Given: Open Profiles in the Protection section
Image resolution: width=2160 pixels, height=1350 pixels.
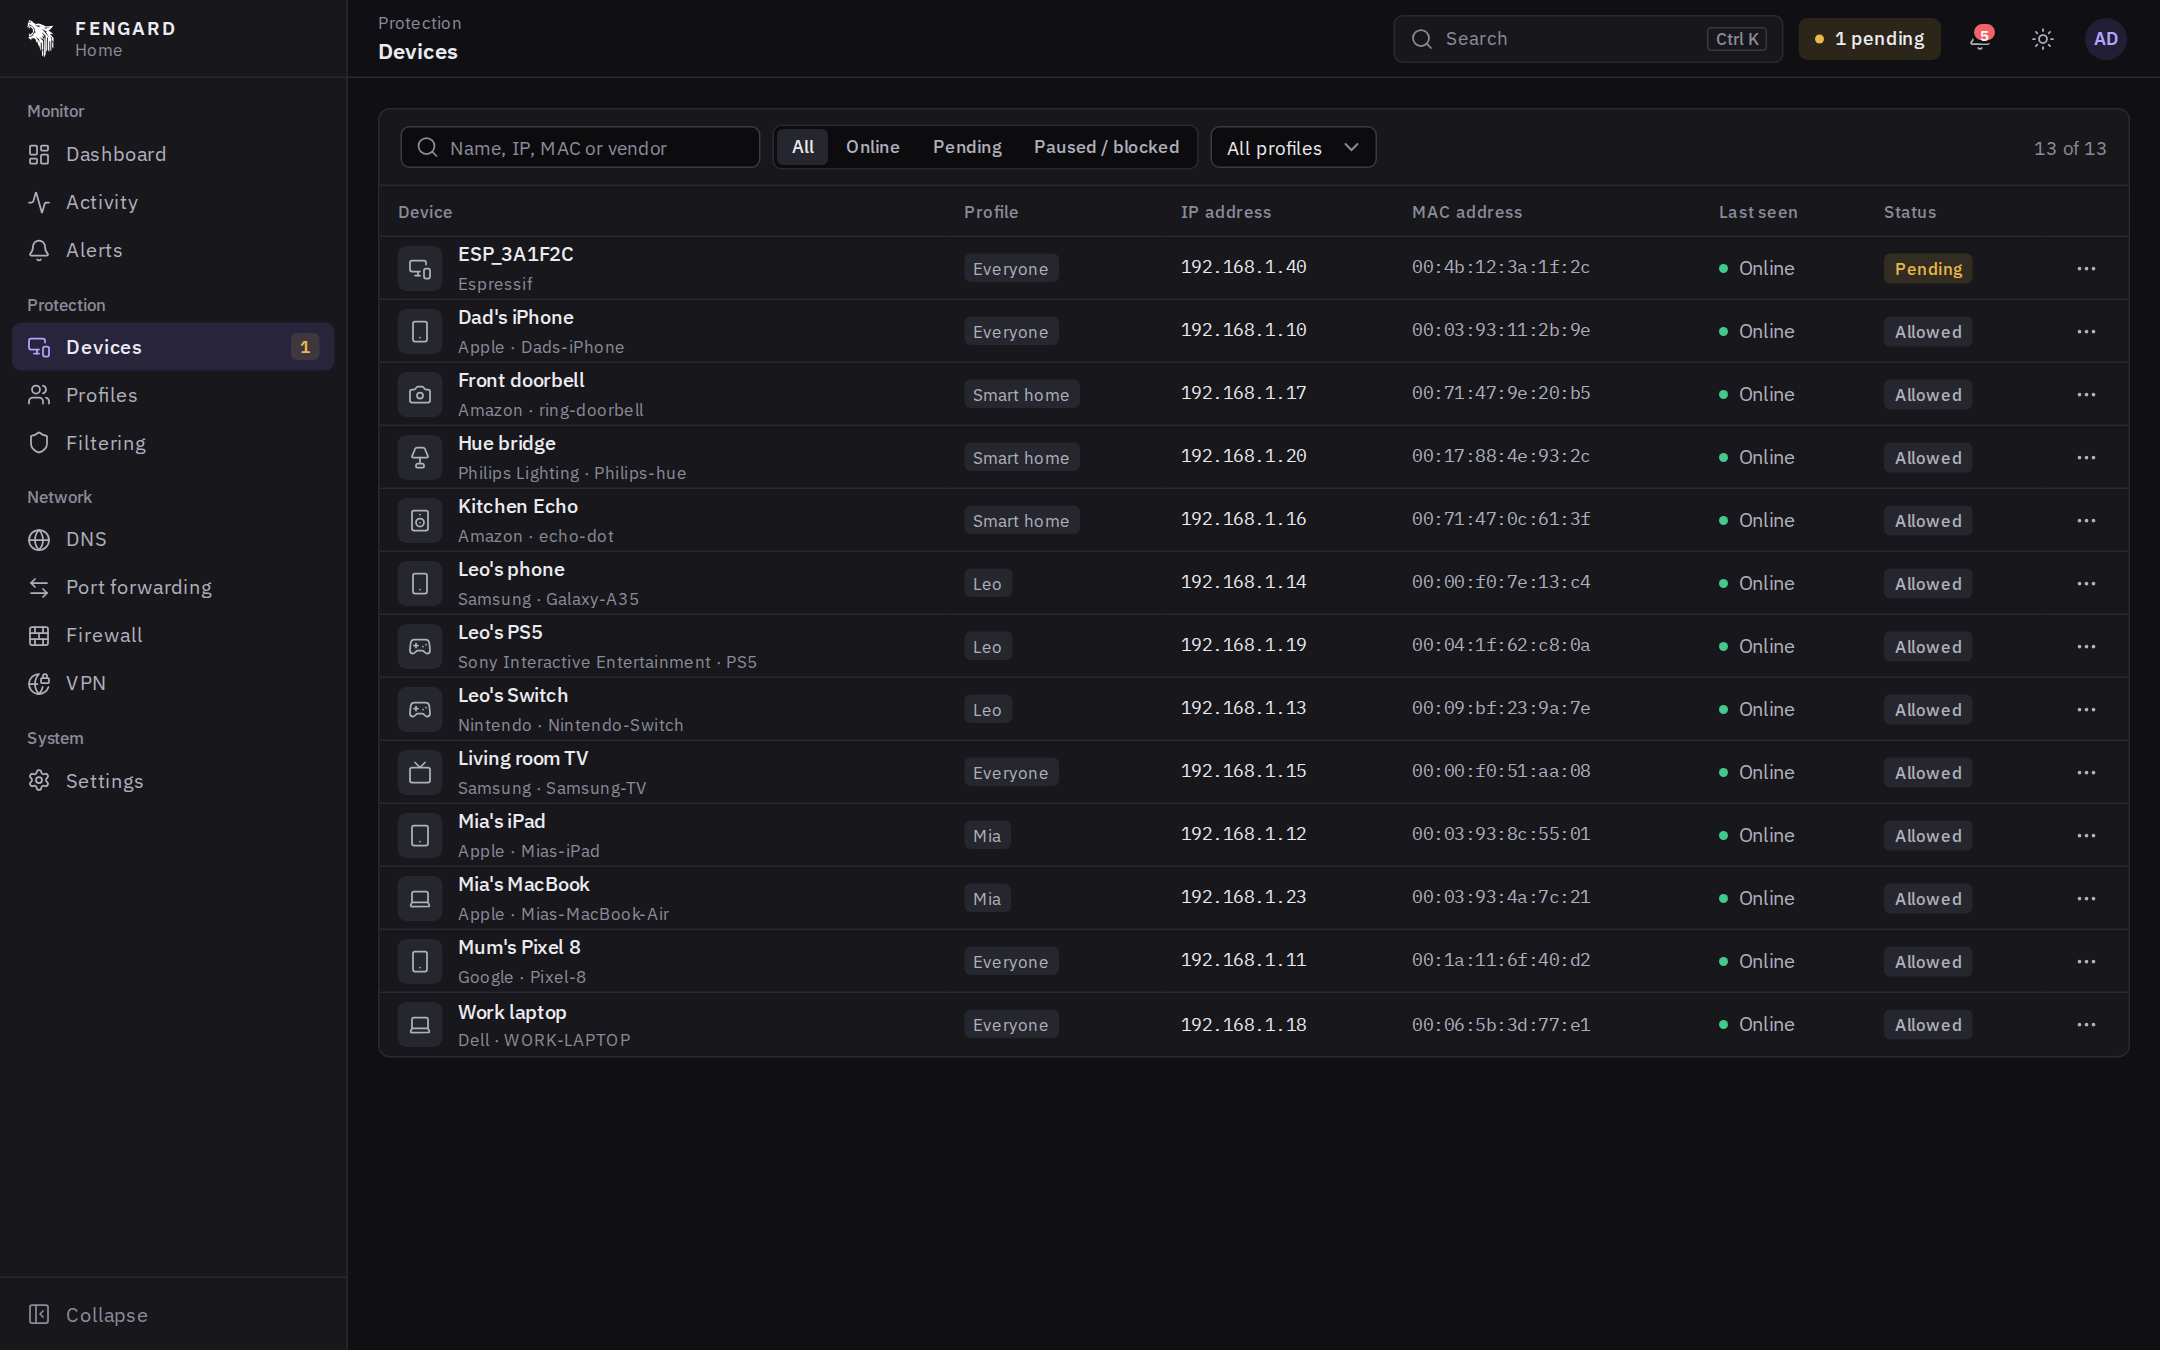Looking at the screenshot, I should coord(173,395).
